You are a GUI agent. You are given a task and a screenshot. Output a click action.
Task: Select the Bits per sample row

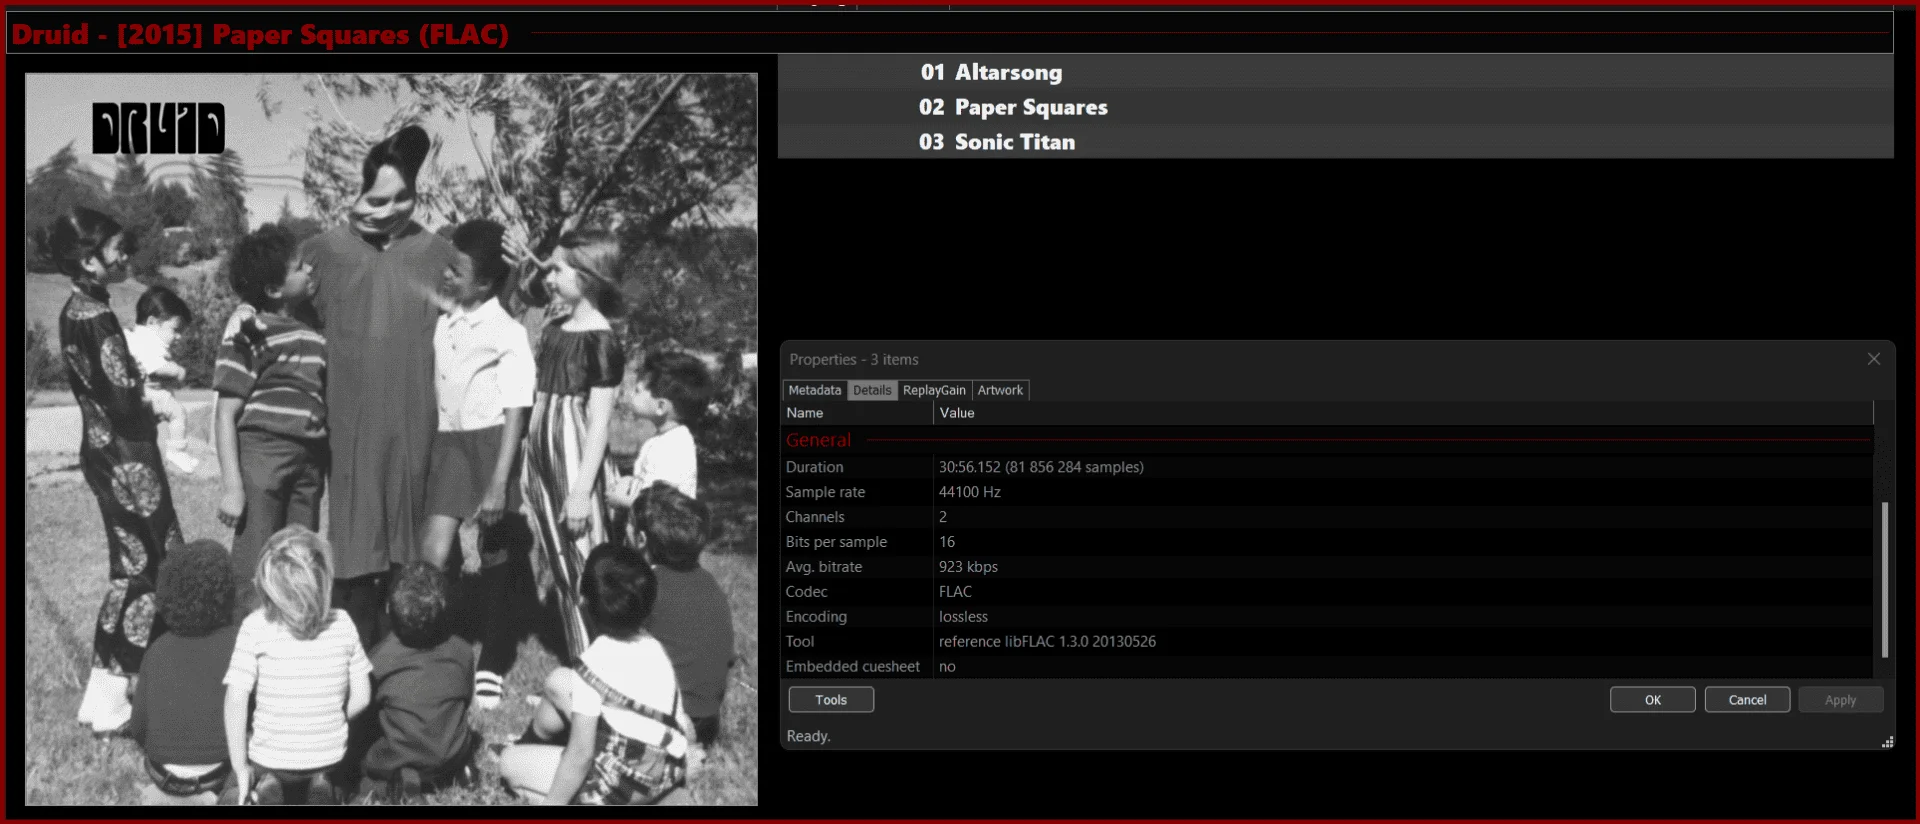pos(1328,542)
